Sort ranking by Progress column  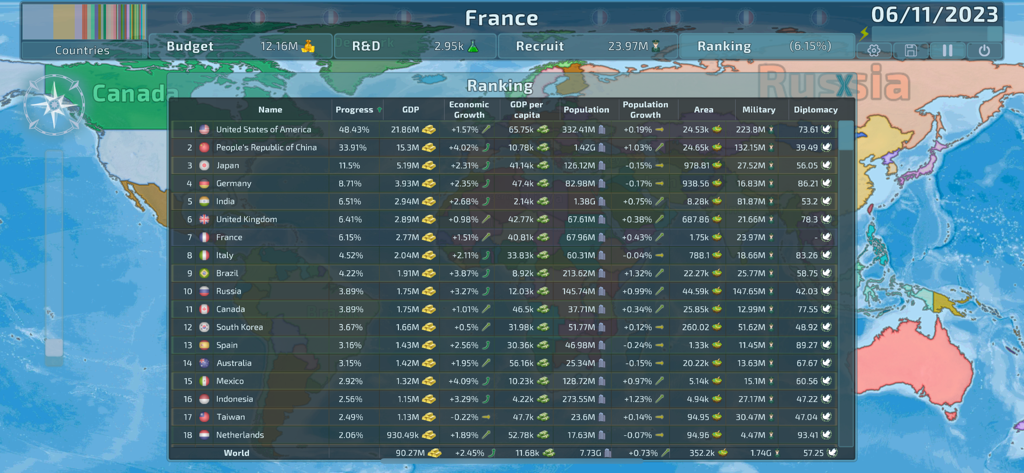[358, 110]
